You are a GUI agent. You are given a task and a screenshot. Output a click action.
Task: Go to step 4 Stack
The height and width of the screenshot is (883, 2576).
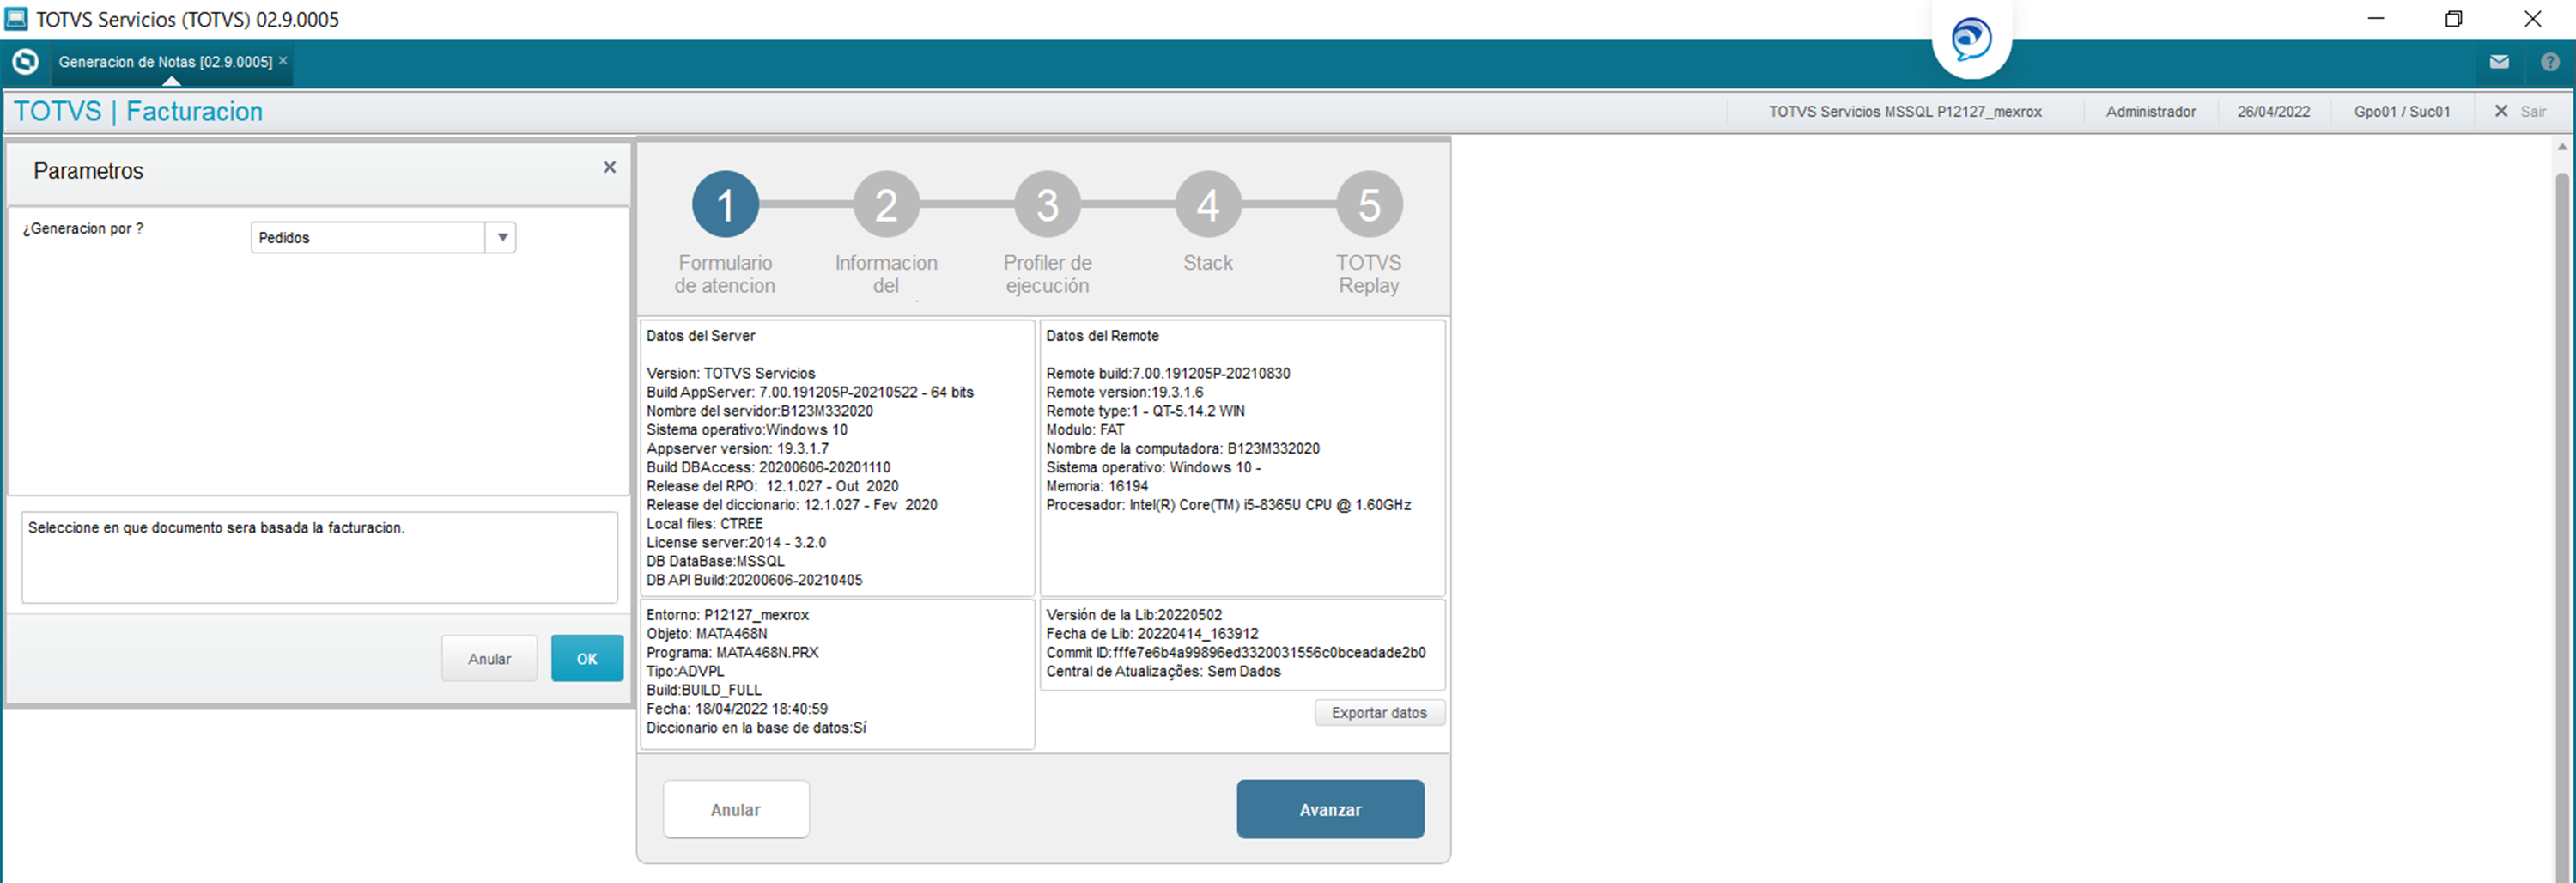coord(1208,204)
